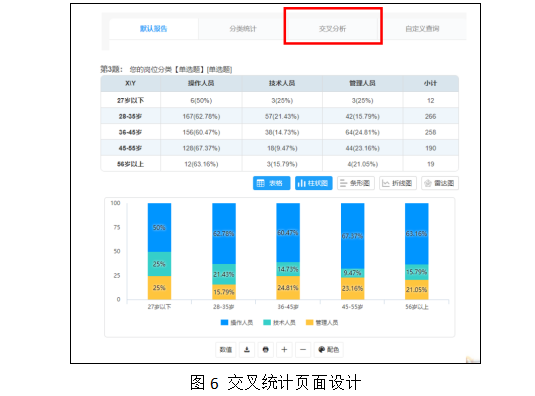Image resolution: width=535 pixels, height=396 pixels.
Task: Click the 14.73% teal bar segment
Action: pos(288,269)
